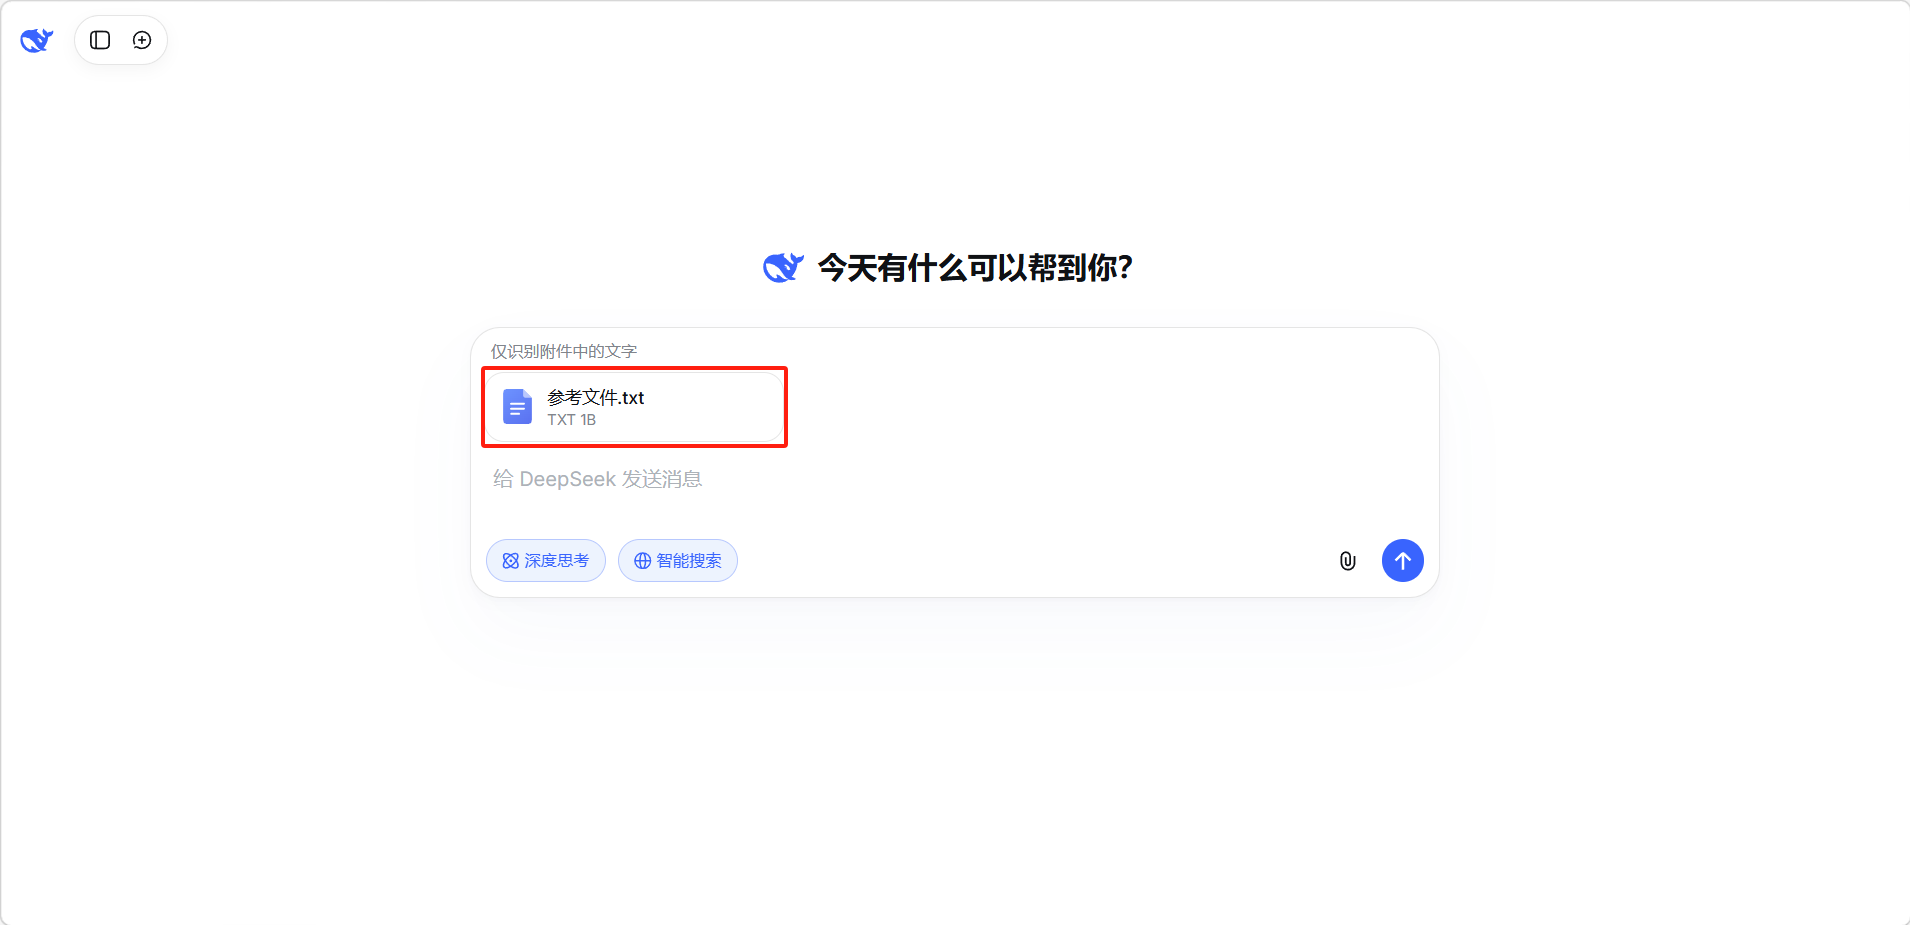
Task: Click the TXT 1B file size label
Action: pyautogui.click(x=571, y=420)
